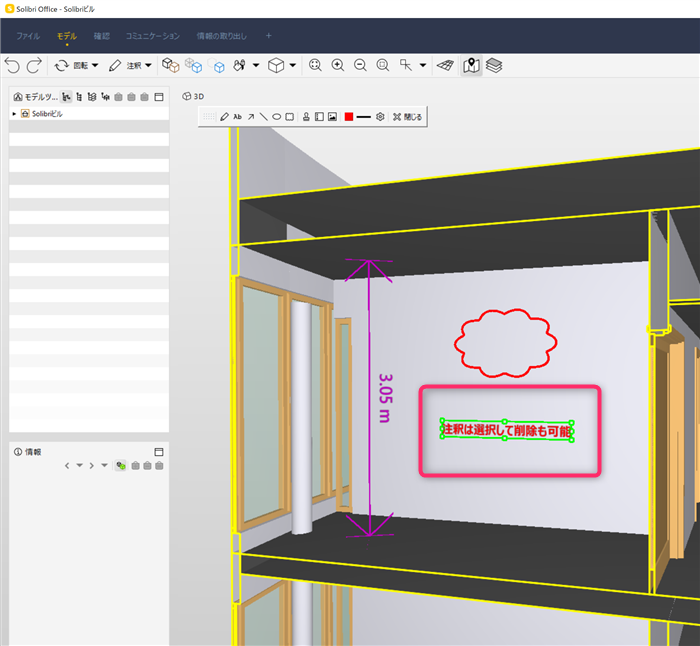
Task: Pick the ellipse markup shape tool
Action: 276,117
